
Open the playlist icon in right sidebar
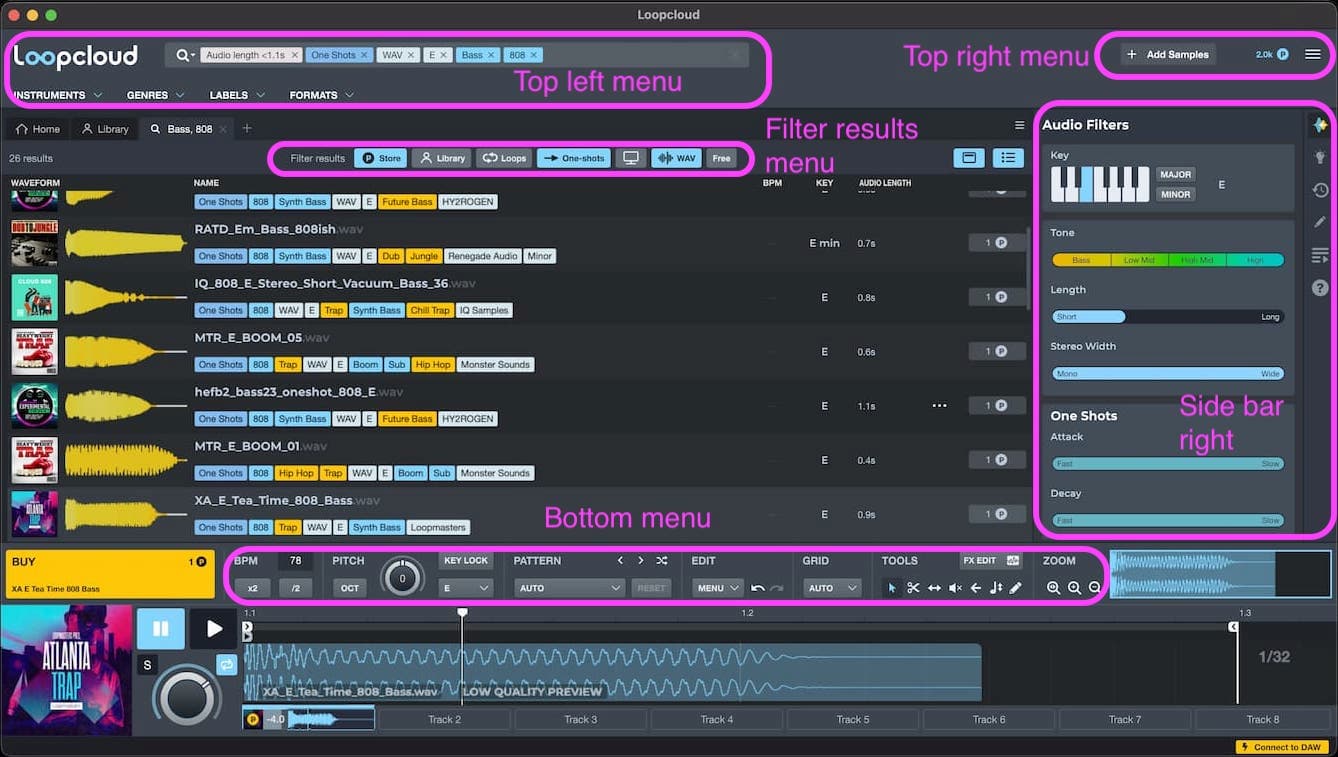[x=1320, y=255]
